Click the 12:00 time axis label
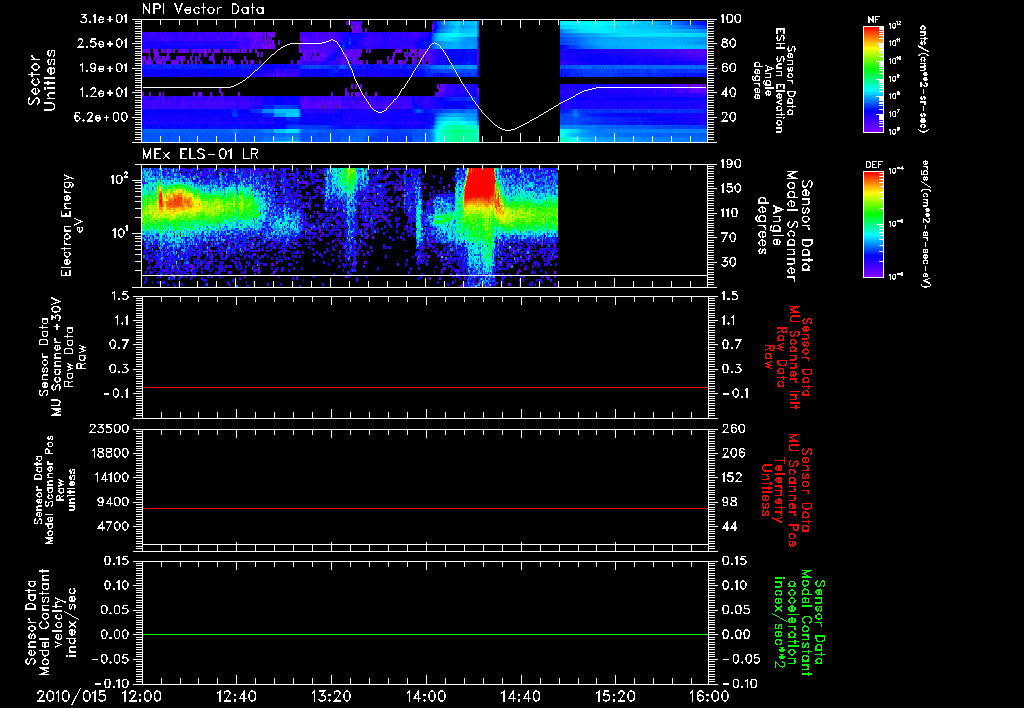The height and width of the screenshot is (708, 1024). coord(142,696)
